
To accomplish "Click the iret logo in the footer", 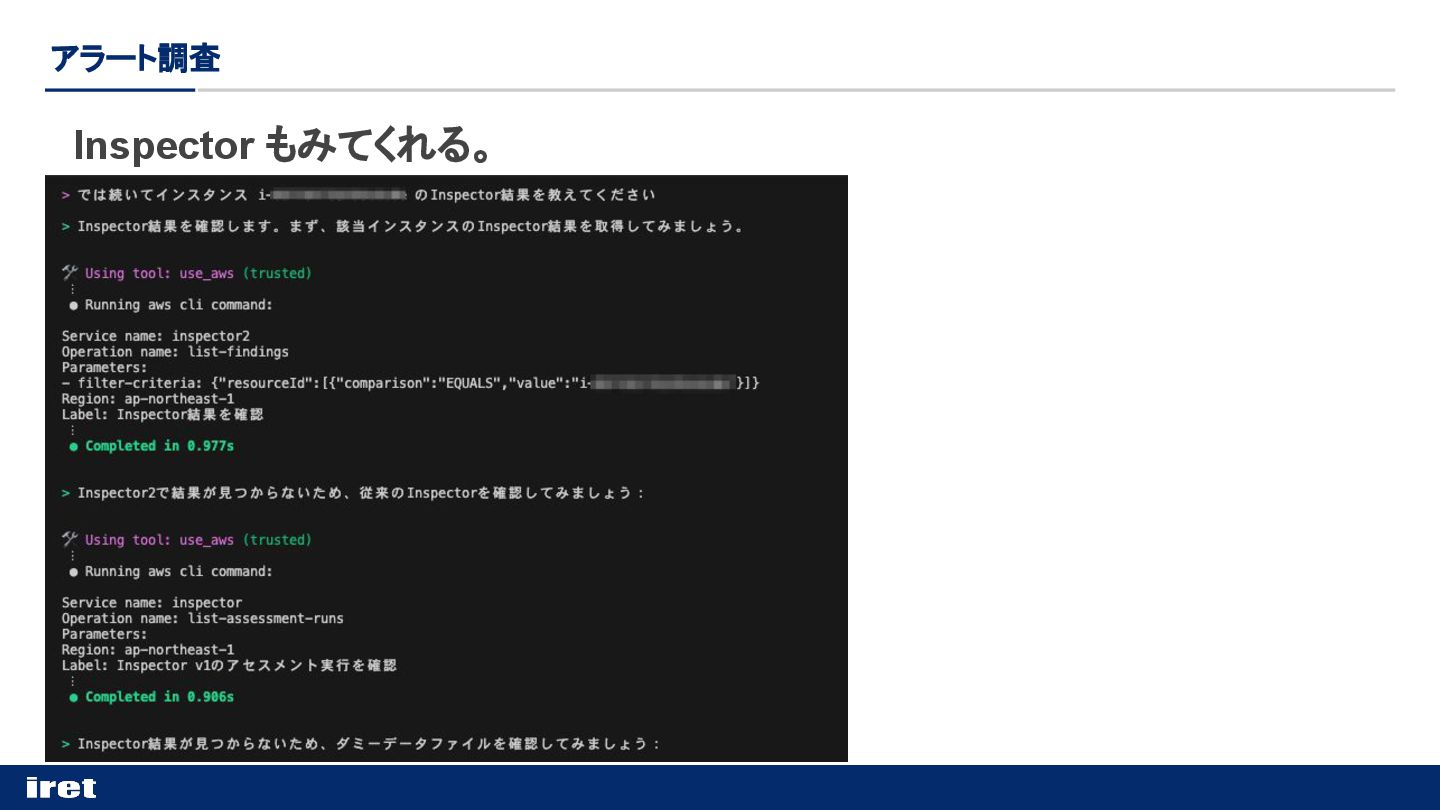I will tap(61, 788).
